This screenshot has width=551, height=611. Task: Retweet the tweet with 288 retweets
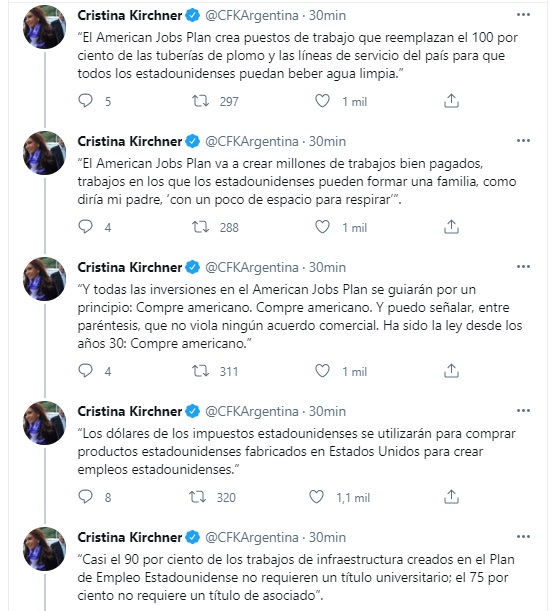[200, 227]
